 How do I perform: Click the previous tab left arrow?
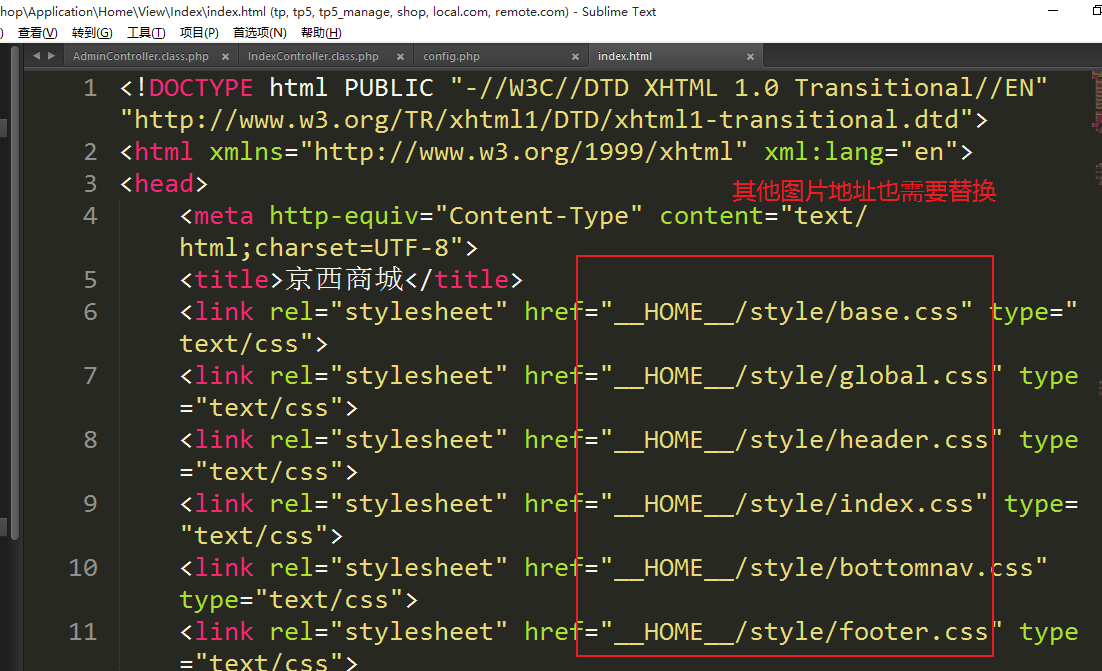[x=37, y=56]
